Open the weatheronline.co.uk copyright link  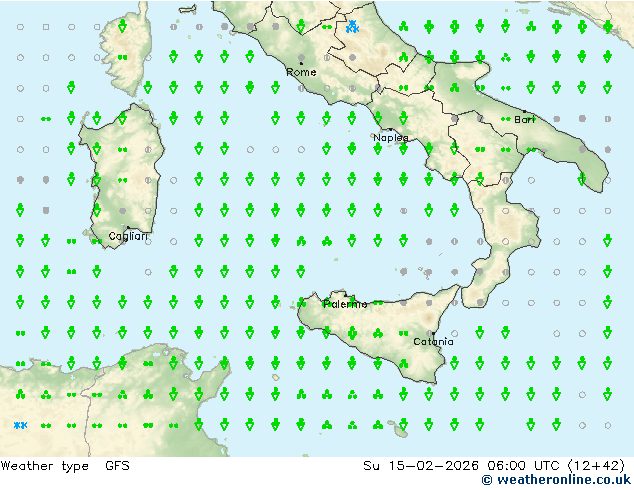556,480
